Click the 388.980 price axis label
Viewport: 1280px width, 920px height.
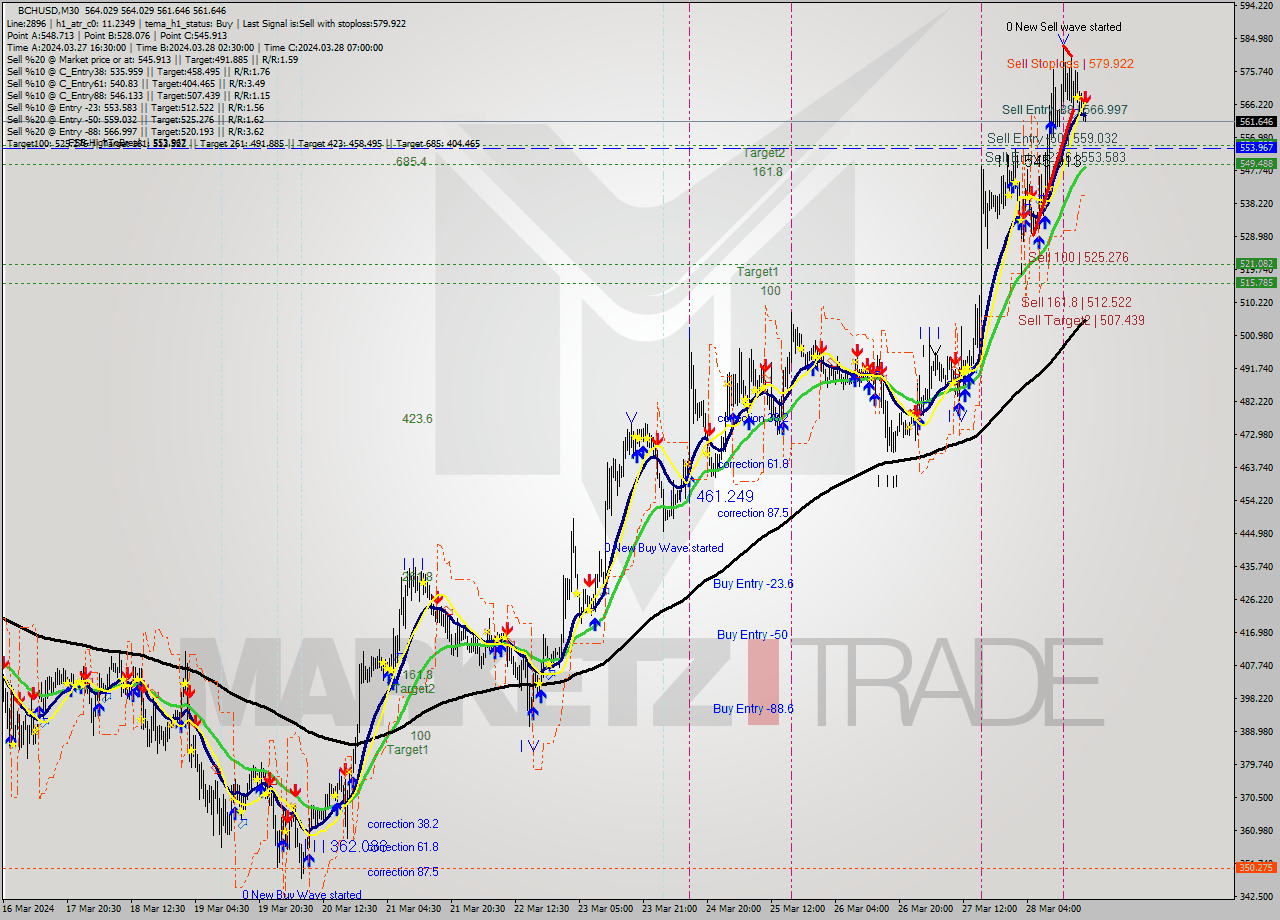(1257, 731)
